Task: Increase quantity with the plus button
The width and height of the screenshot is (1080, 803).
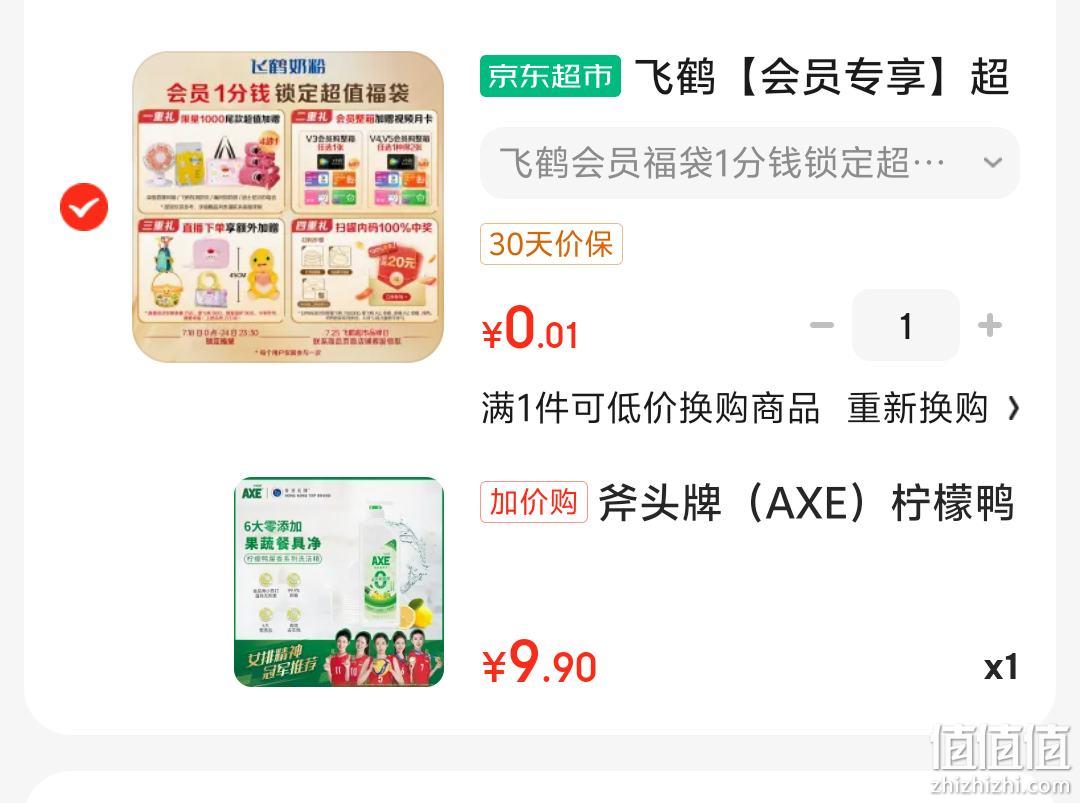Action: 990,325
